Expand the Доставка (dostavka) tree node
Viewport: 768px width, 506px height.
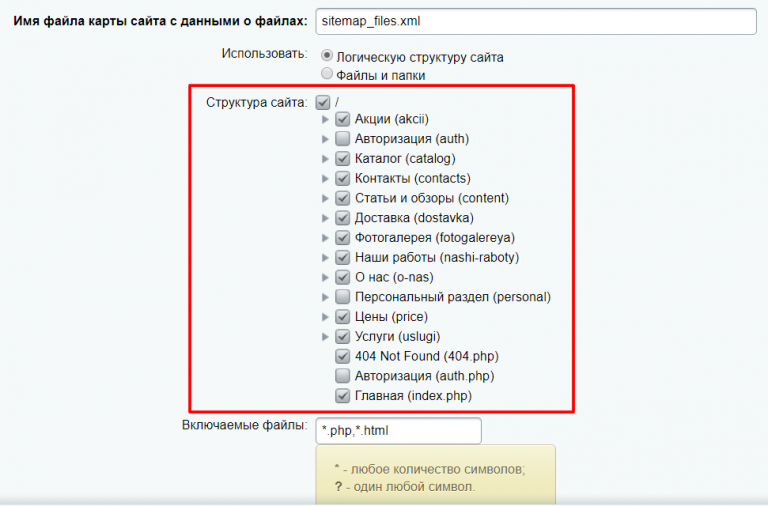tap(325, 218)
